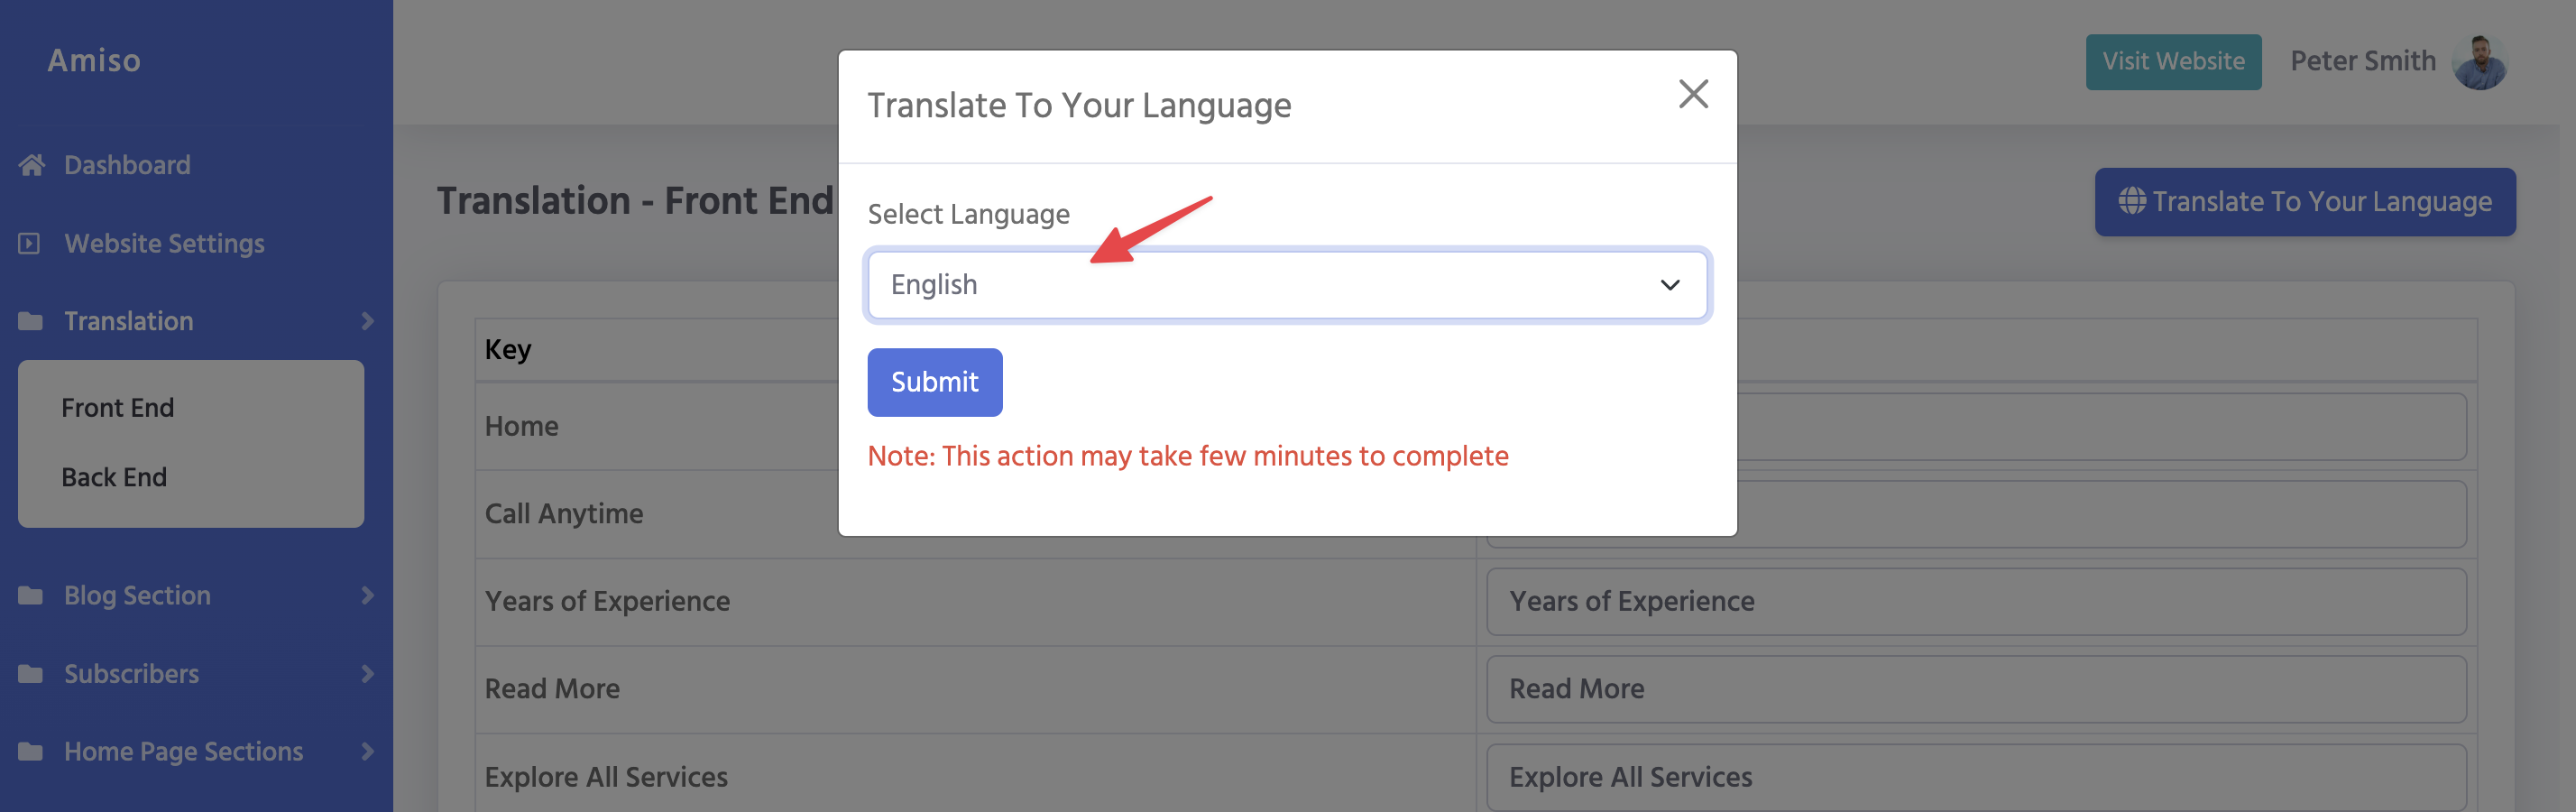This screenshot has height=812, width=2576.
Task: Click the Translate To Your Language page button
Action: (x=2304, y=202)
